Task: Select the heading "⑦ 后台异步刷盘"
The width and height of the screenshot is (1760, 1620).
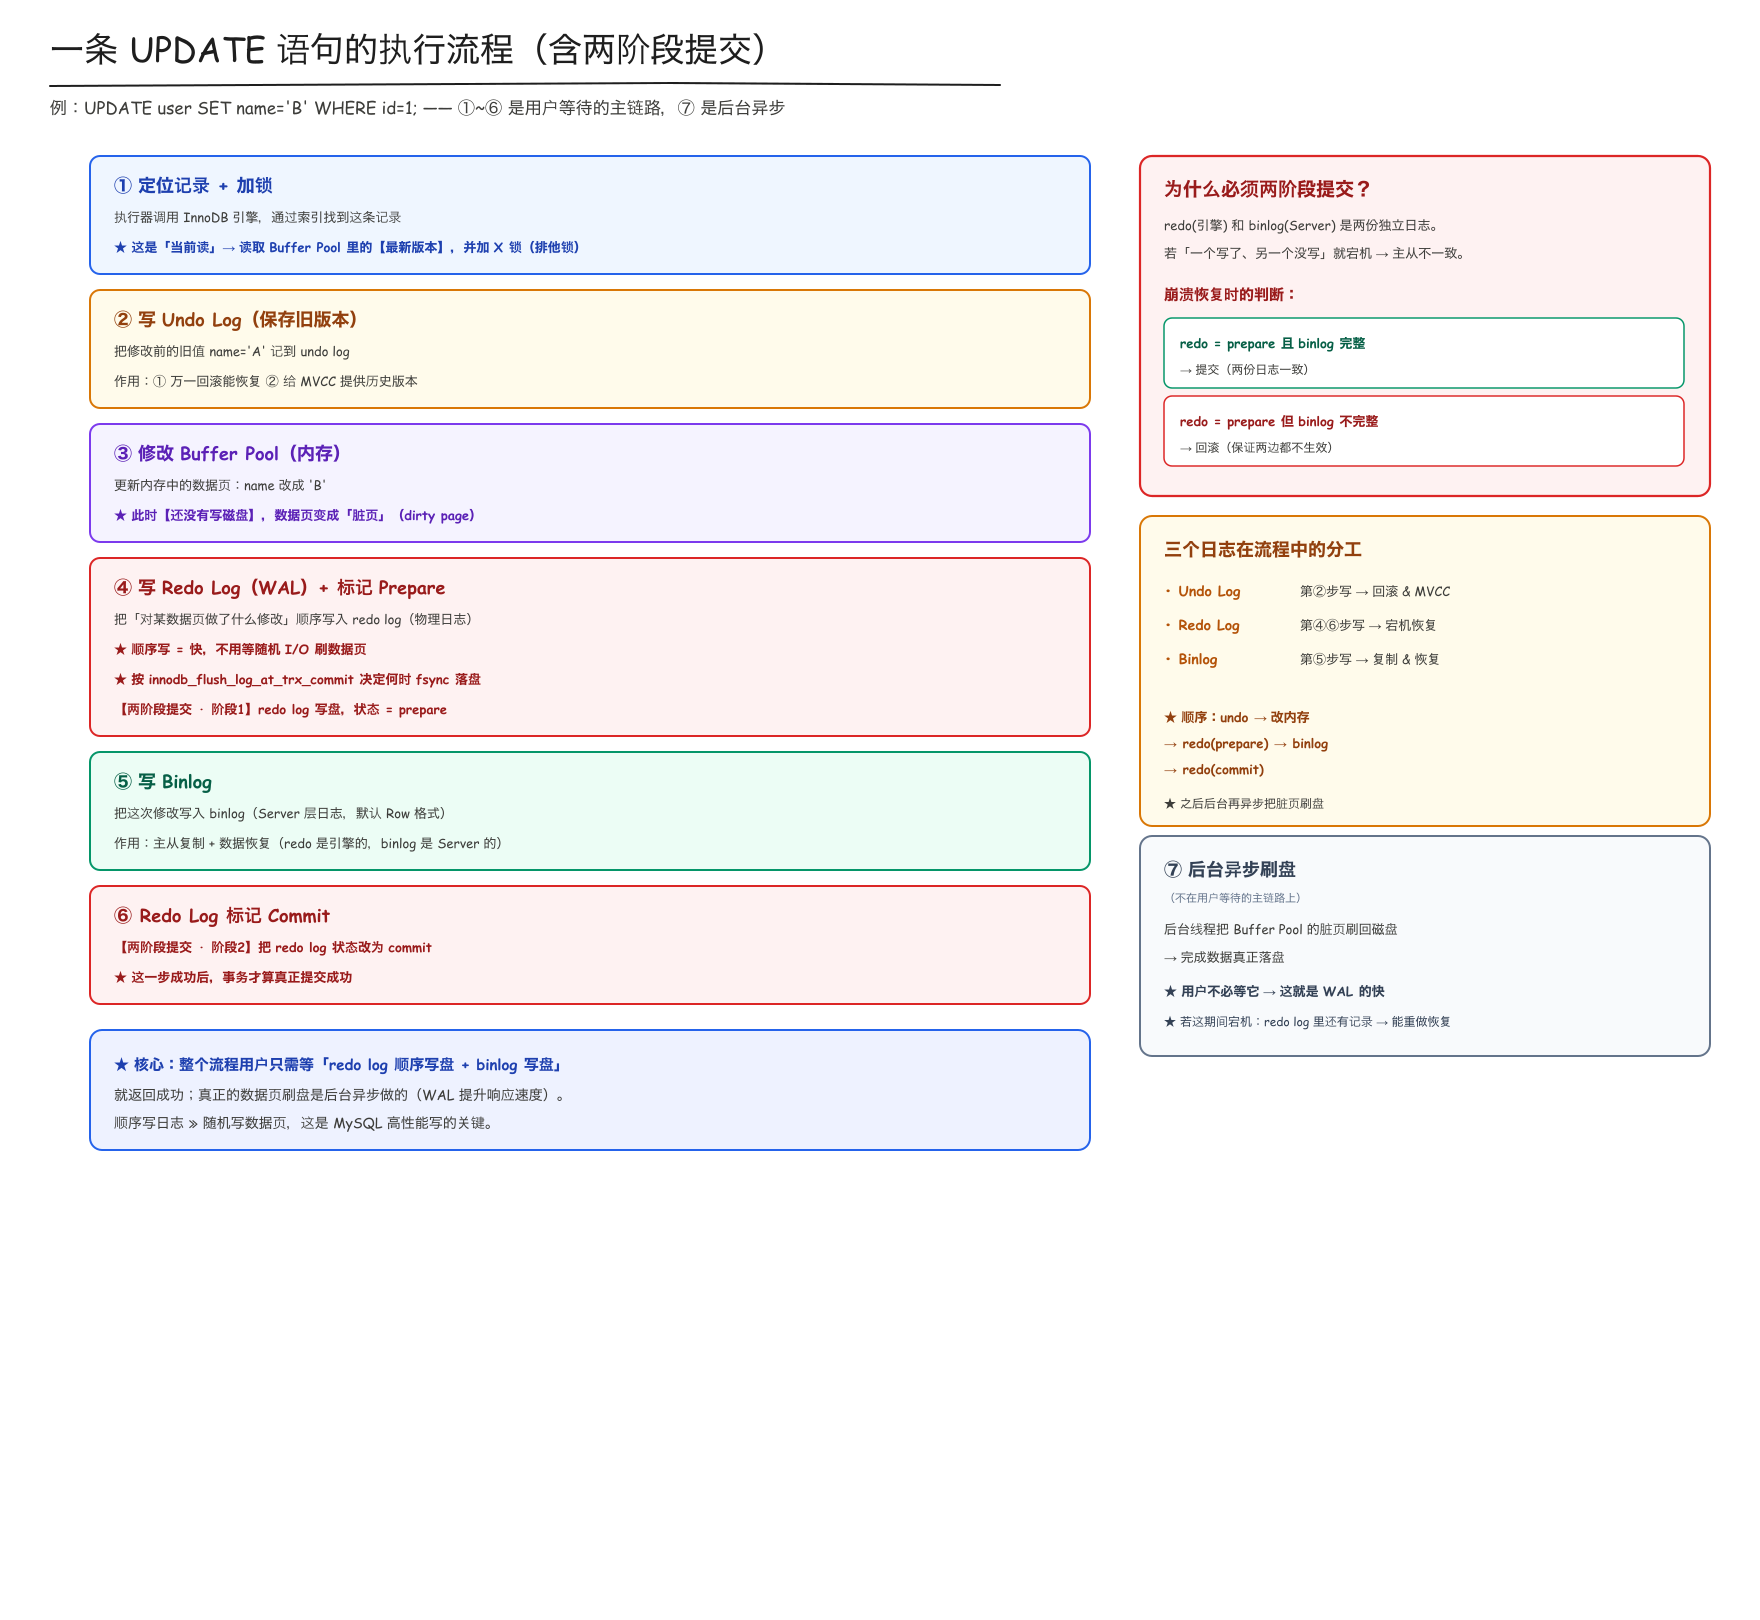Action: [x=1230, y=869]
